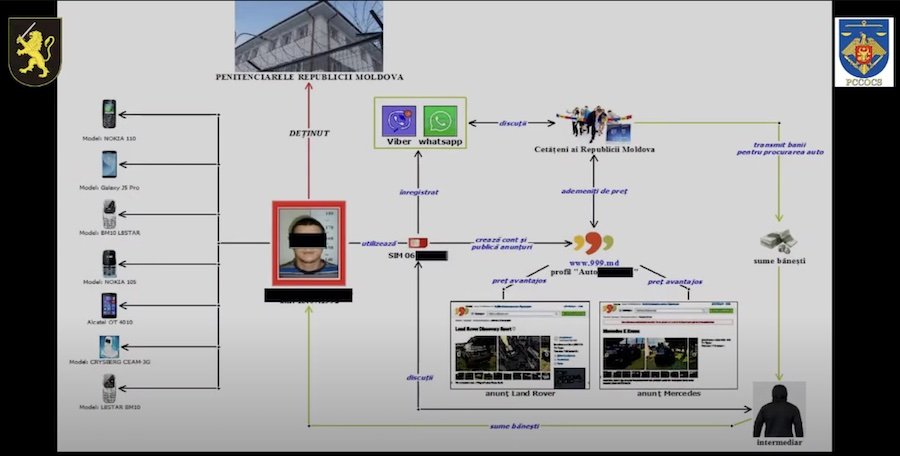Click the hooded intermediar figure
The width and height of the screenshot is (900, 456).
pos(777,409)
